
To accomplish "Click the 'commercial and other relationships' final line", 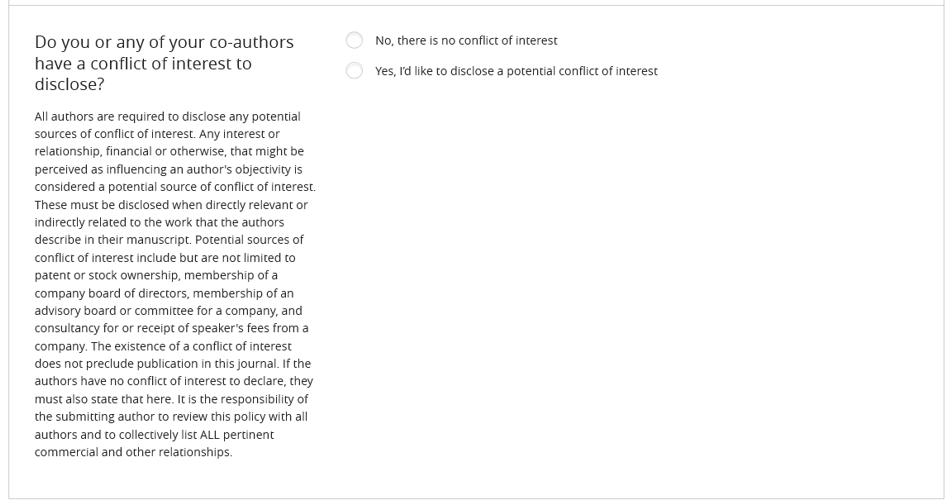I will [133, 452].
